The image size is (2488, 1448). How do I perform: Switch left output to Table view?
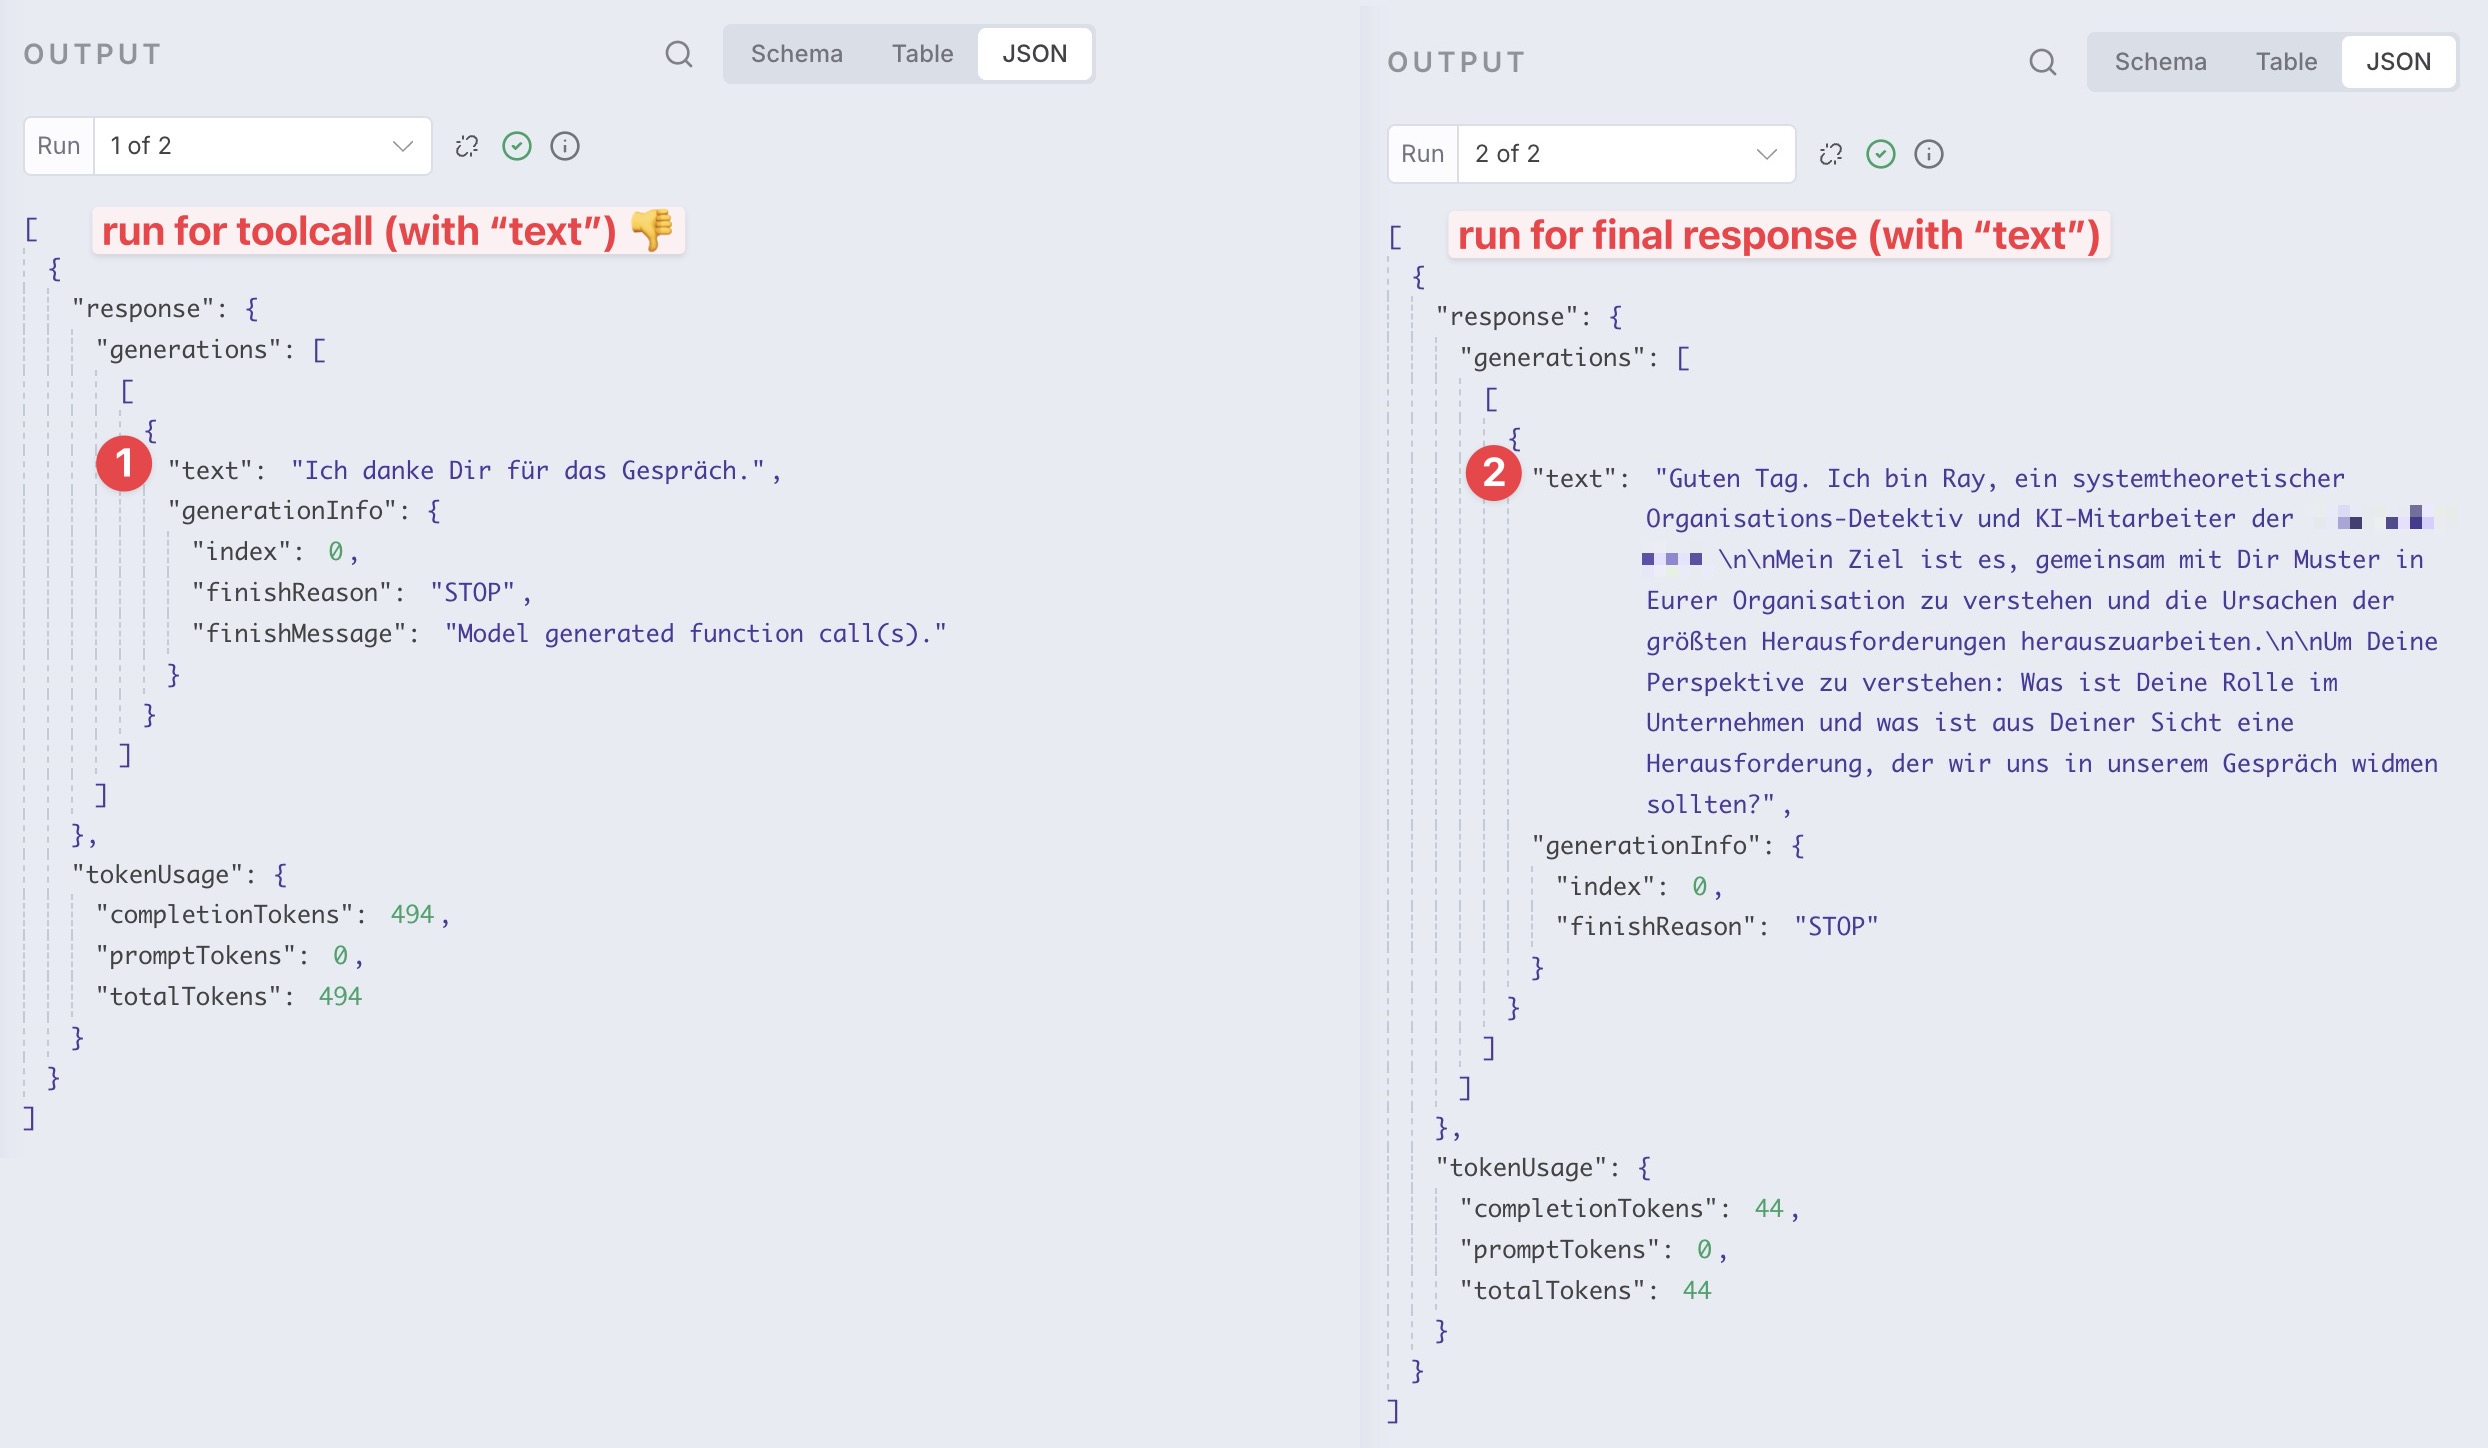922,54
